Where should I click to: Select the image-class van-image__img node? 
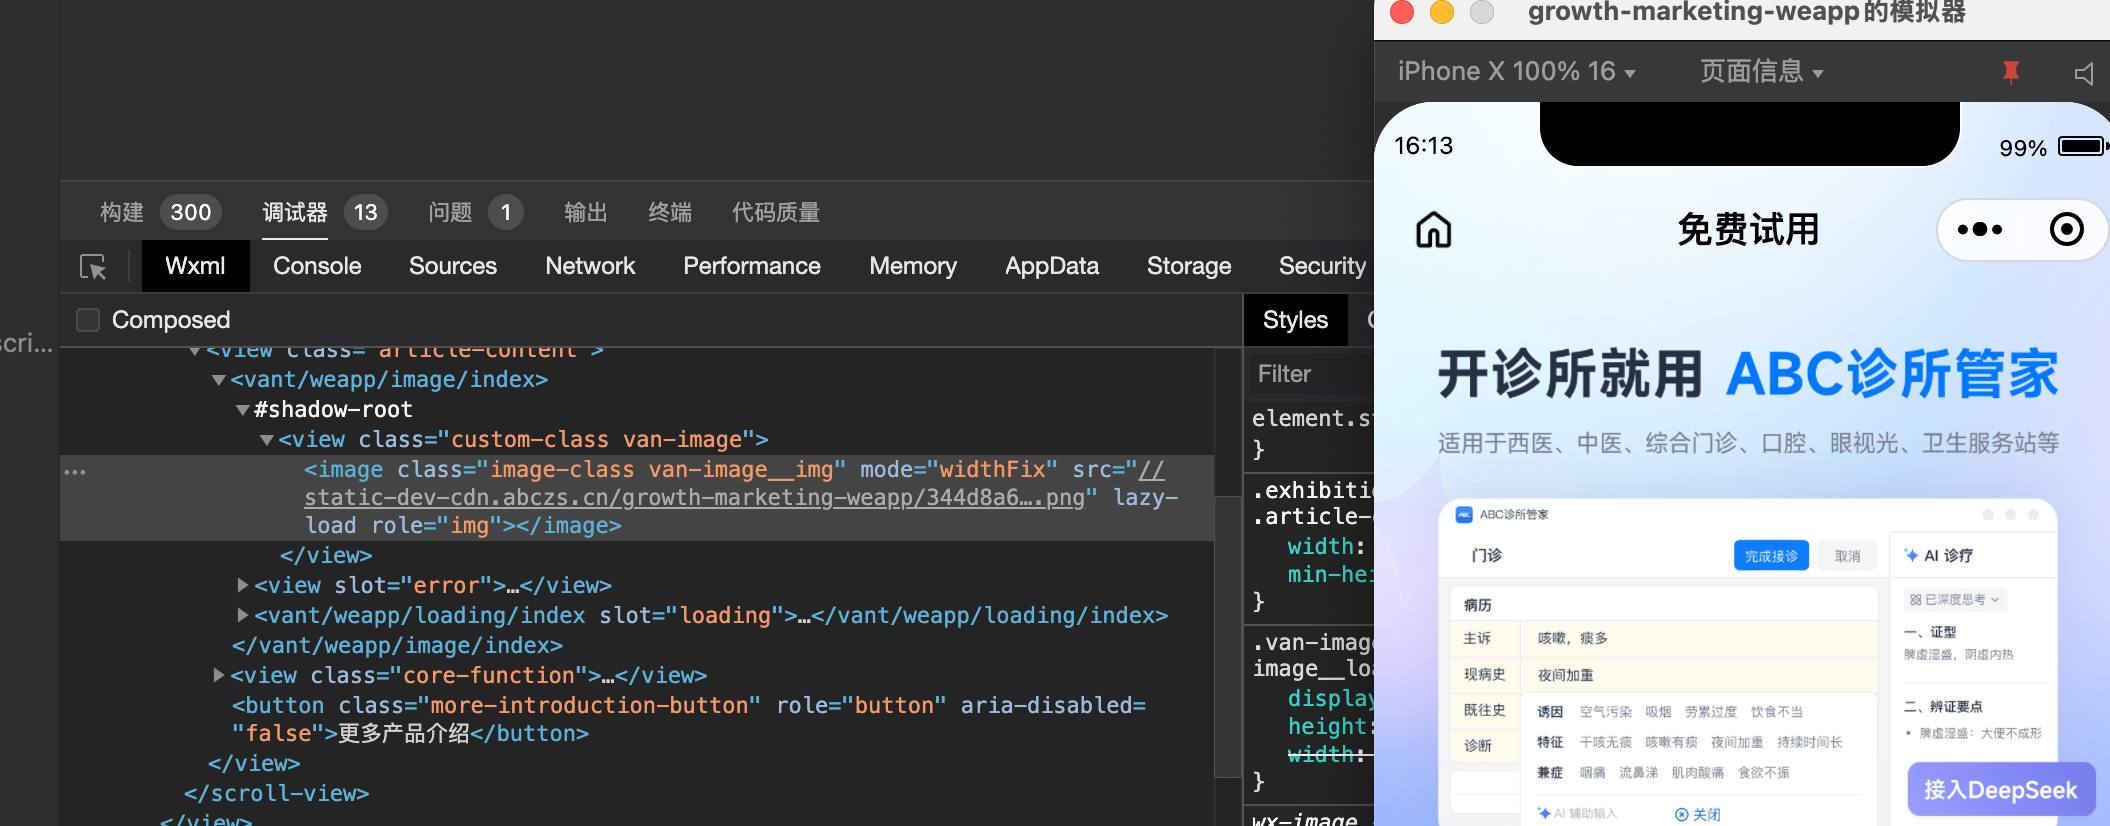(637, 498)
